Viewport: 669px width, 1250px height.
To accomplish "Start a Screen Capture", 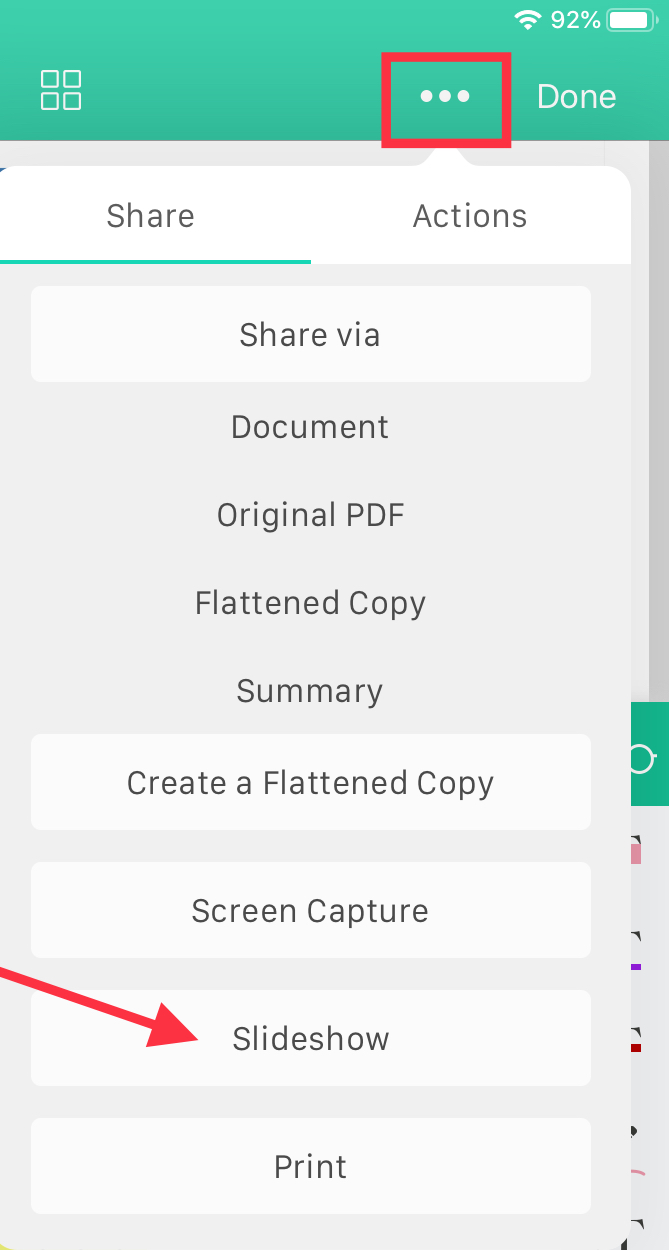I will (311, 910).
